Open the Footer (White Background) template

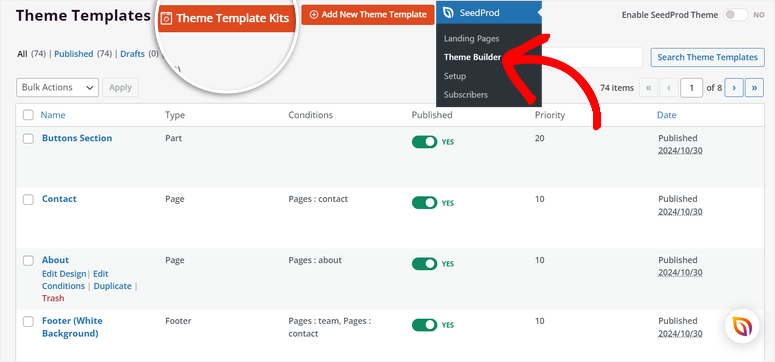point(72,327)
